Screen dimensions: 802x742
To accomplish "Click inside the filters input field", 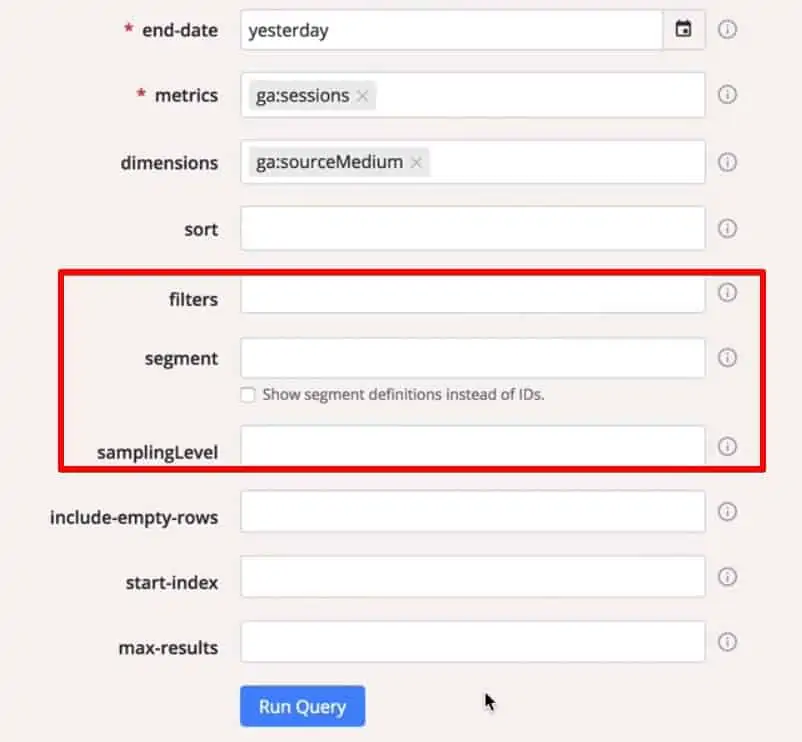I will [x=470, y=292].
